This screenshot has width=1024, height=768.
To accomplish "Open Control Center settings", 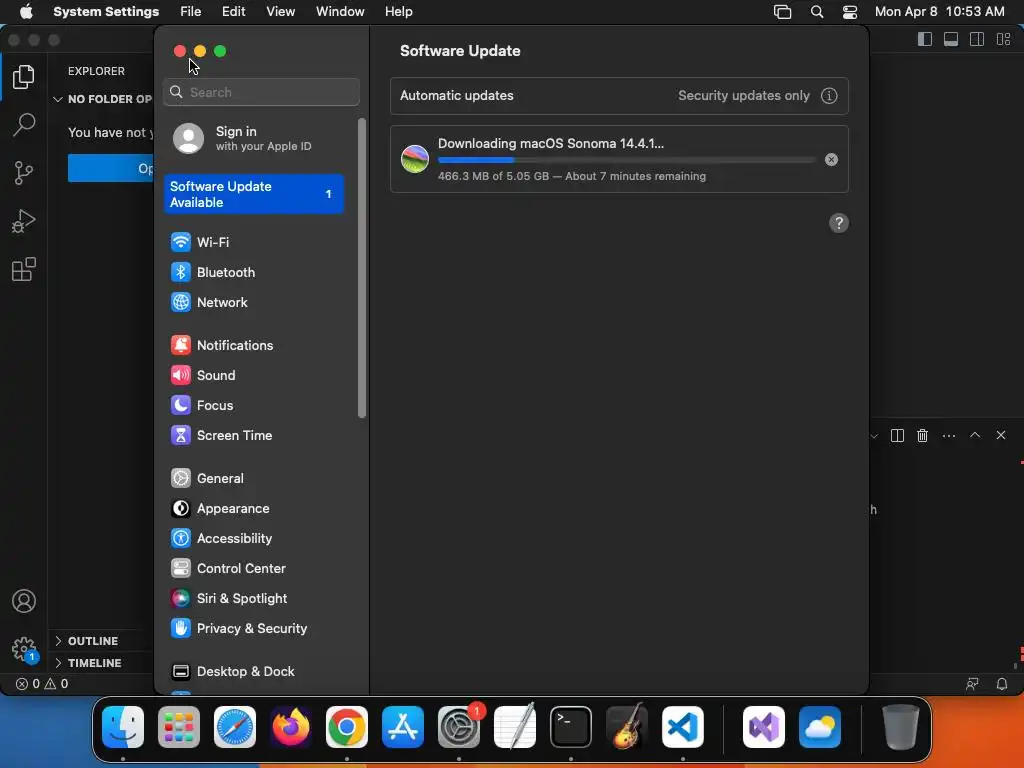I will (x=253, y=569).
